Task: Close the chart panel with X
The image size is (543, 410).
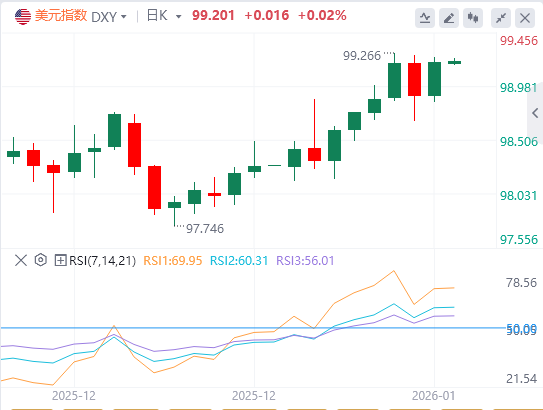Action: pos(525,18)
